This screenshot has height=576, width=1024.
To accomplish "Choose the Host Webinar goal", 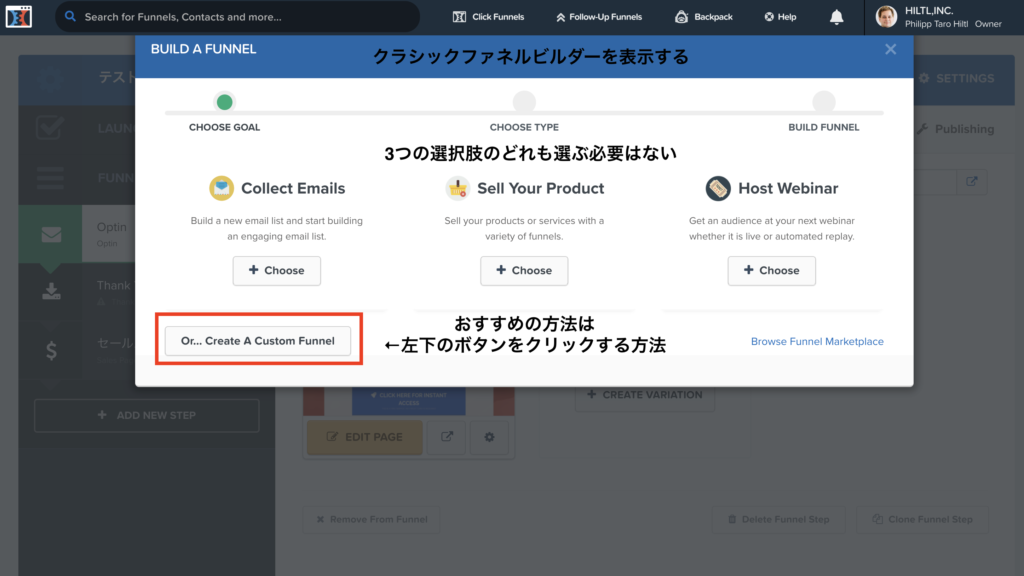I will pyautogui.click(x=771, y=270).
